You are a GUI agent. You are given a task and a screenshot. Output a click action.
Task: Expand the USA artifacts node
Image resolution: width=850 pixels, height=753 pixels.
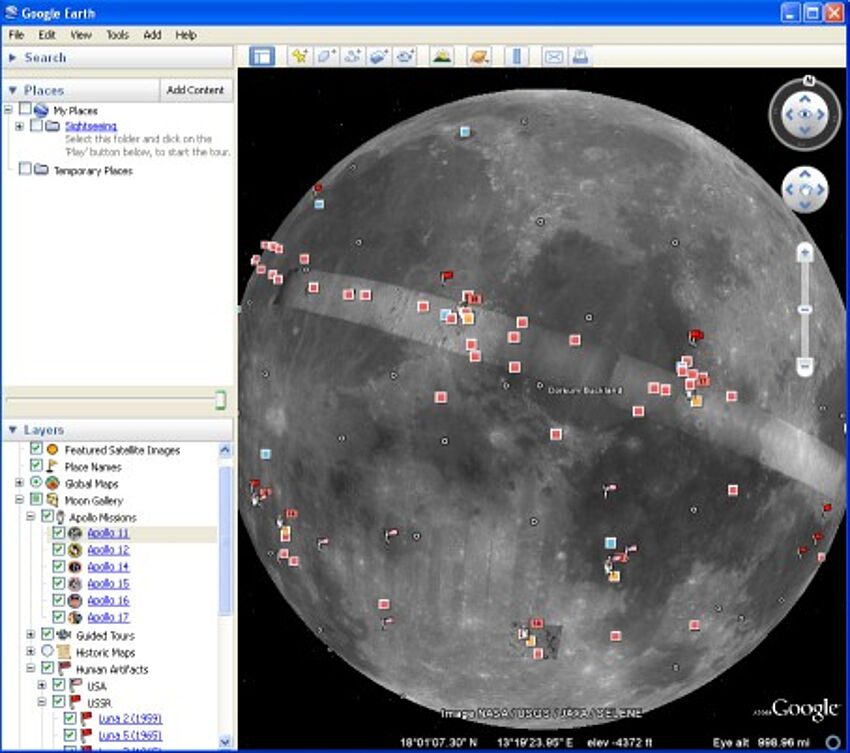42,685
